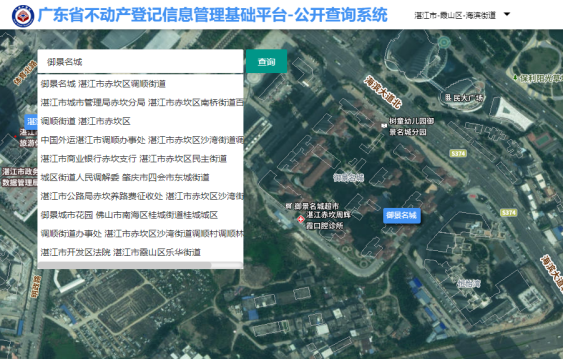Select suggestion 调顺街道 湛江市赤坎区

[140, 121]
